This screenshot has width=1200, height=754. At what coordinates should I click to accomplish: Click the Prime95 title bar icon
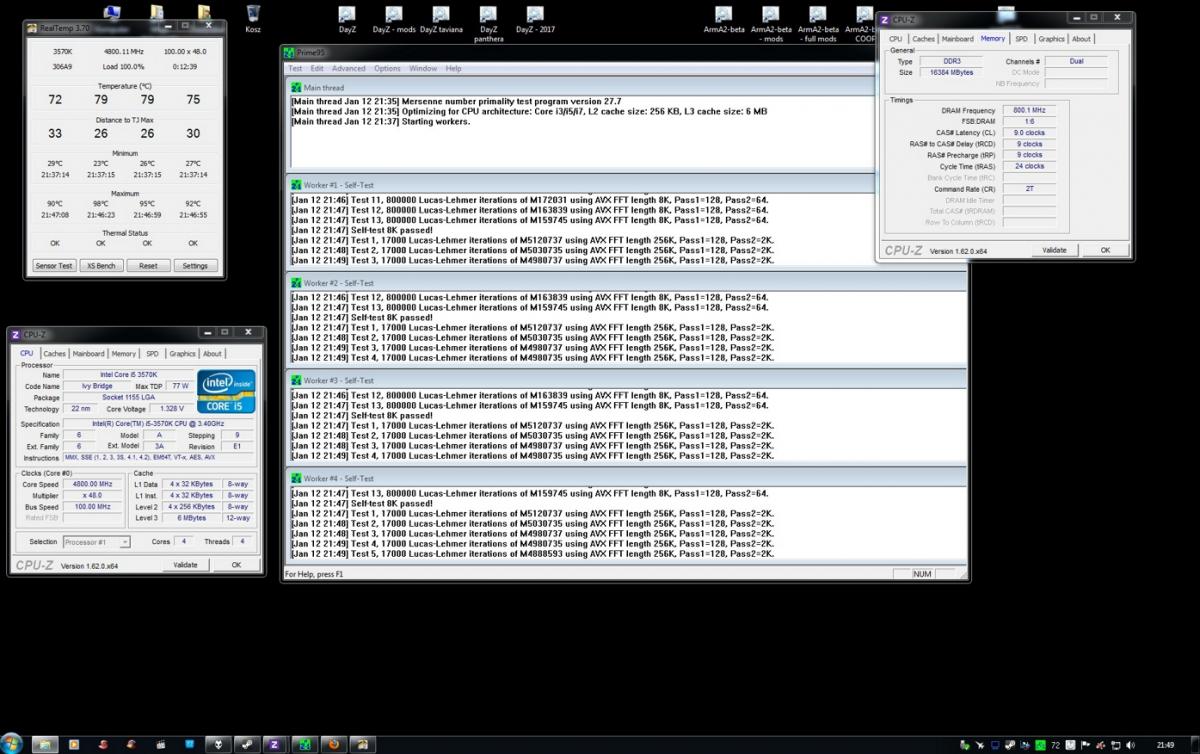coord(288,53)
